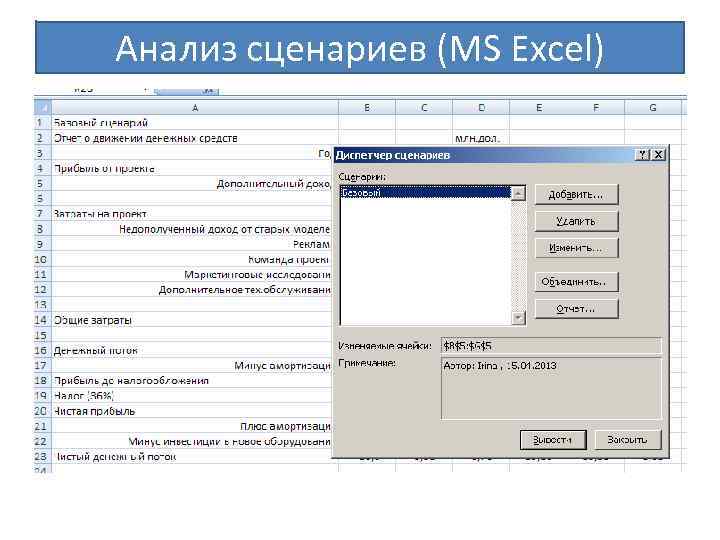This screenshot has width=720, height=540.
Task: Open the Изменить... scenario edit button
Action: click(576, 248)
